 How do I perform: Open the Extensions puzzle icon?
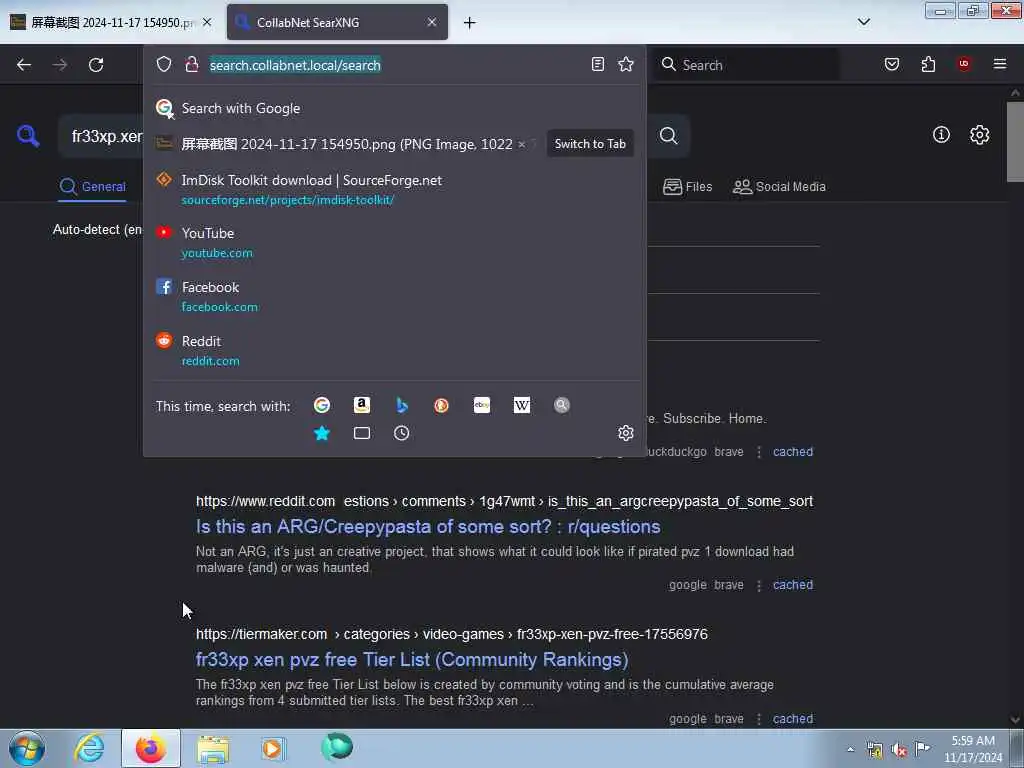coord(928,64)
